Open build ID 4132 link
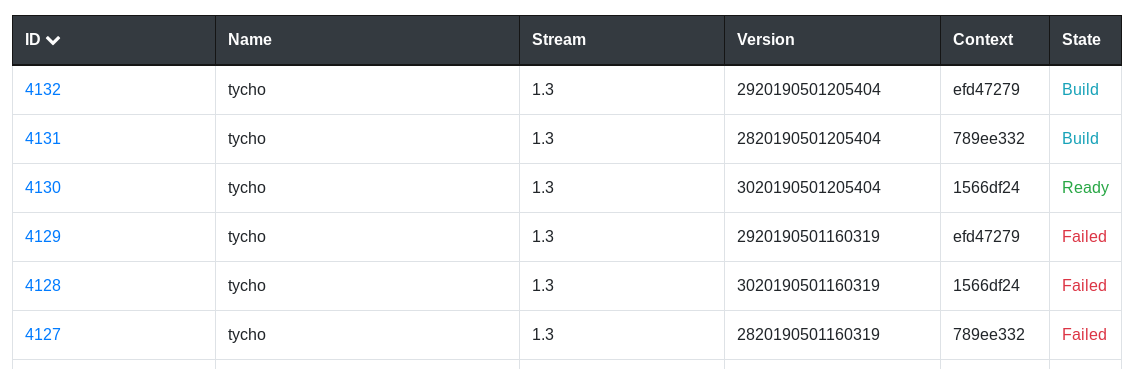This screenshot has height=369, width=1124. click(43, 90)
